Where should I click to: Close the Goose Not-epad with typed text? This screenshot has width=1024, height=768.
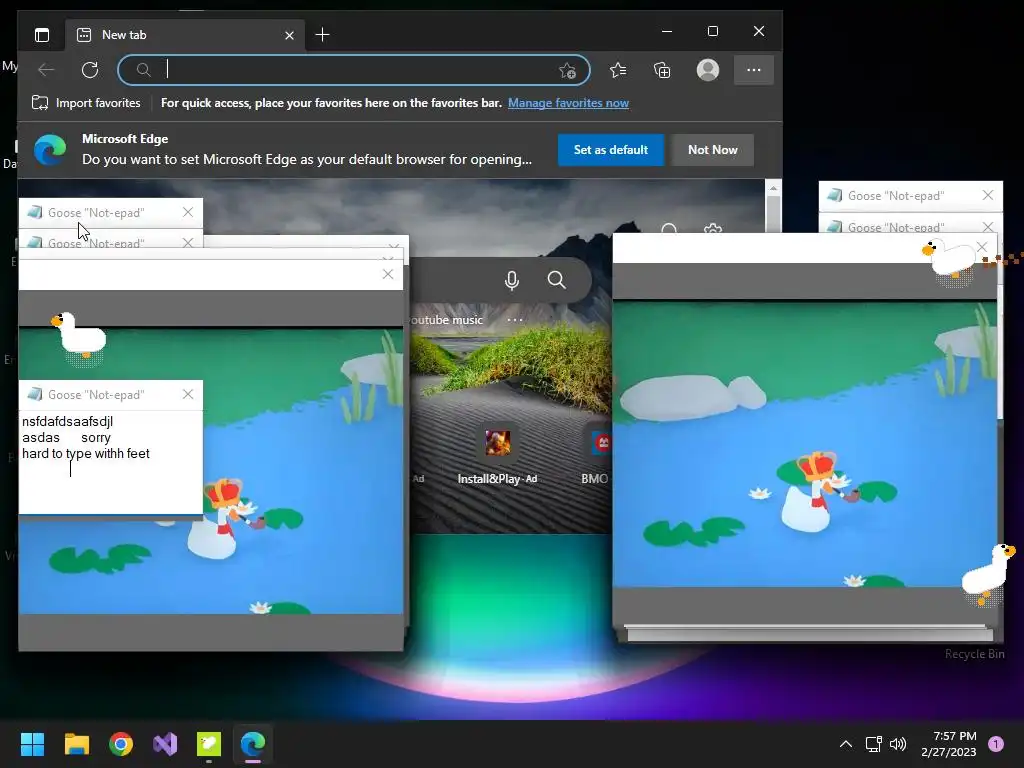(188, 394)
